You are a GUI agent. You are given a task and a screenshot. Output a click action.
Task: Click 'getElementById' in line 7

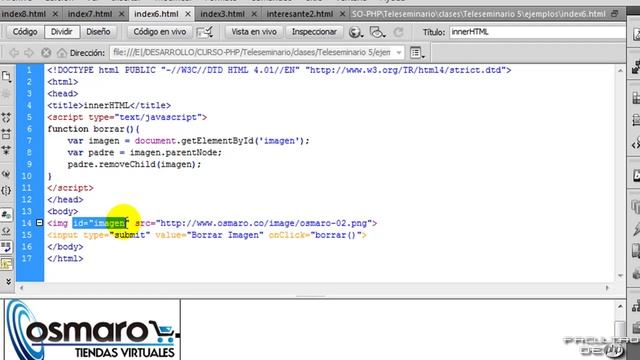(217, 141)
